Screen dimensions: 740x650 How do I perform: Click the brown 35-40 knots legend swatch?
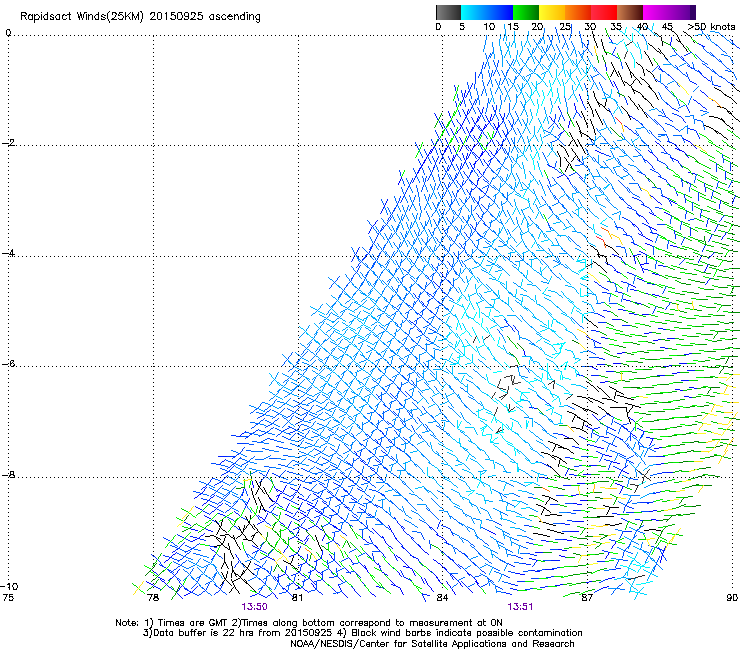[x=630, y=12]
